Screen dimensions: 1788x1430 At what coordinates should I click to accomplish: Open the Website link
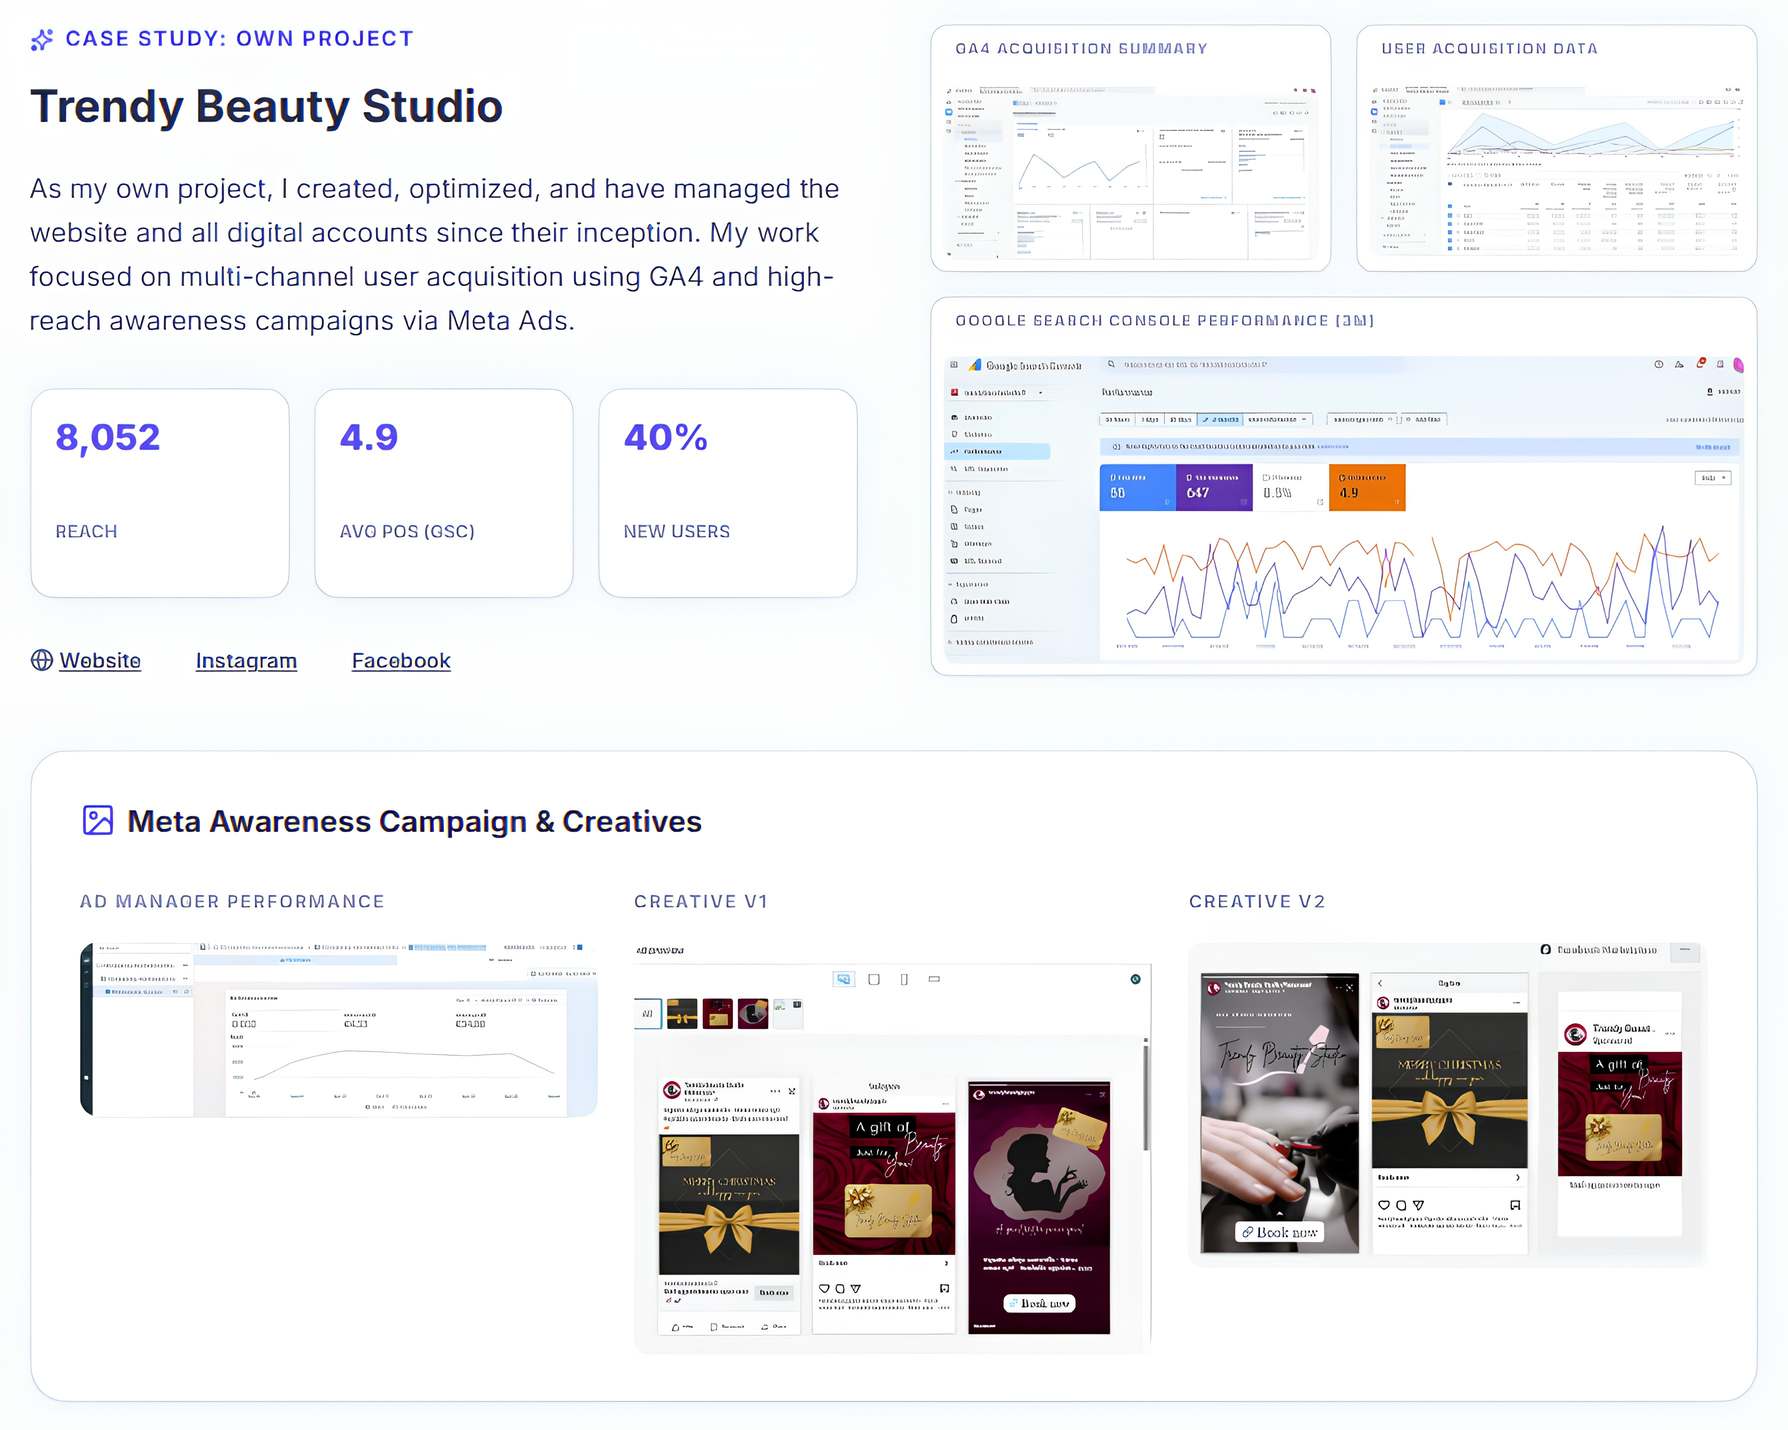tap(100, 661)
